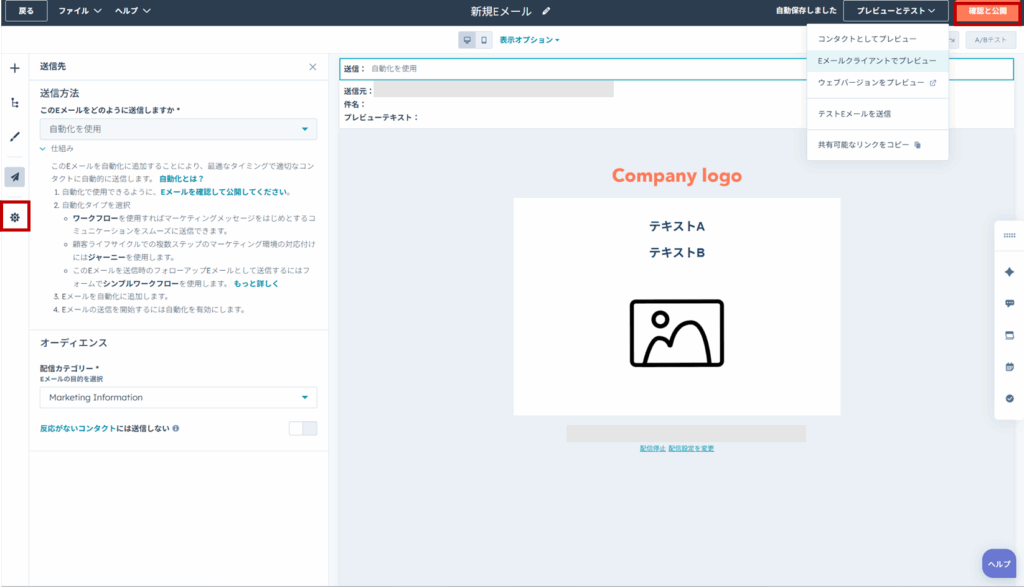1024x587 pixels.
Task: Switch to mobile preview icon
Action: tap(484, 40)
